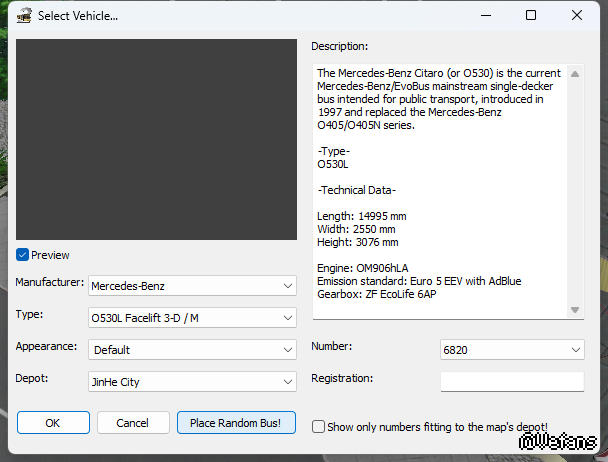This screenshot has width=608, height=462.
Task: Minimize the Select Vehicle window
Action: pyautogui.click(x=485, y=15)
